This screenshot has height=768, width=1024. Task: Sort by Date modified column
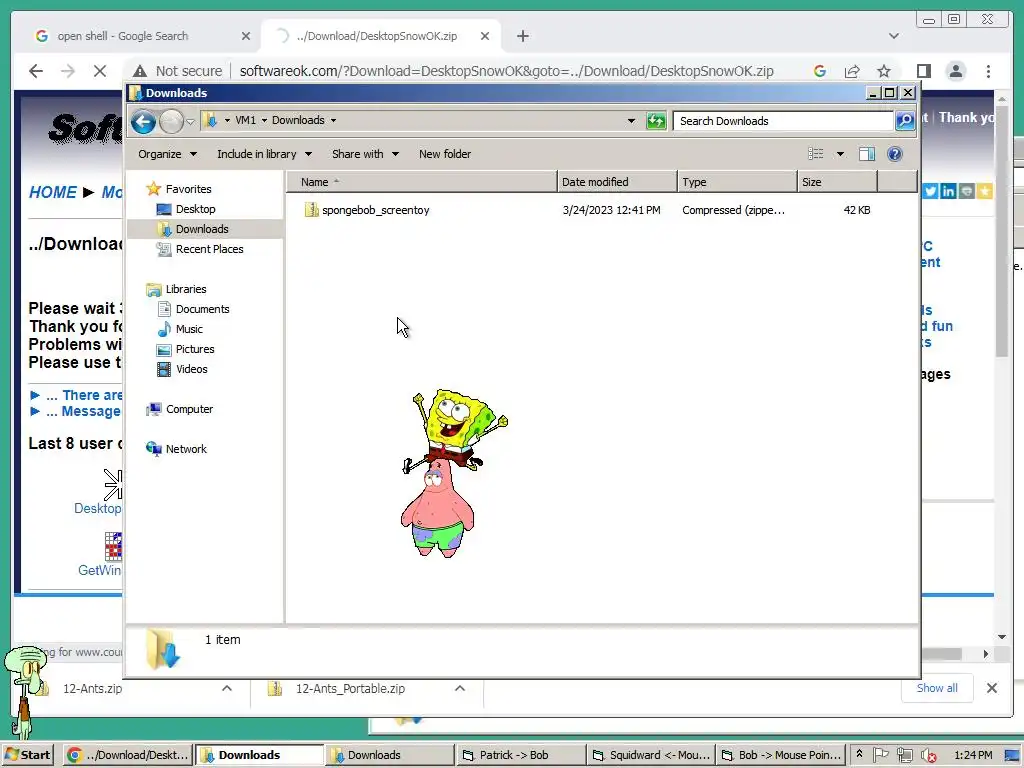tap(617, 182)
